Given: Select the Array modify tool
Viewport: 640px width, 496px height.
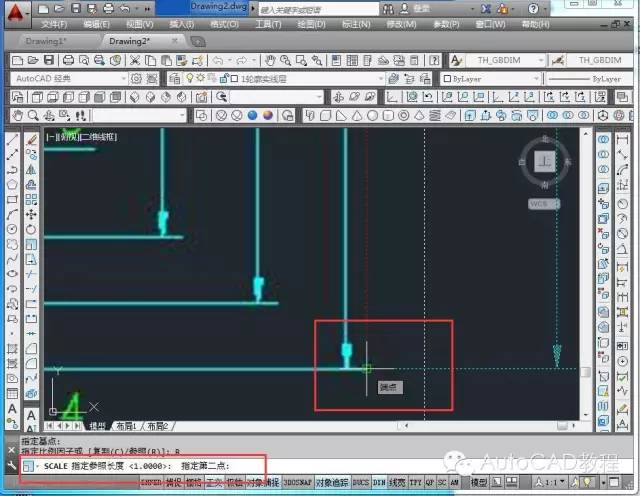Looking at the screenshot, I should tap(31, 200).
